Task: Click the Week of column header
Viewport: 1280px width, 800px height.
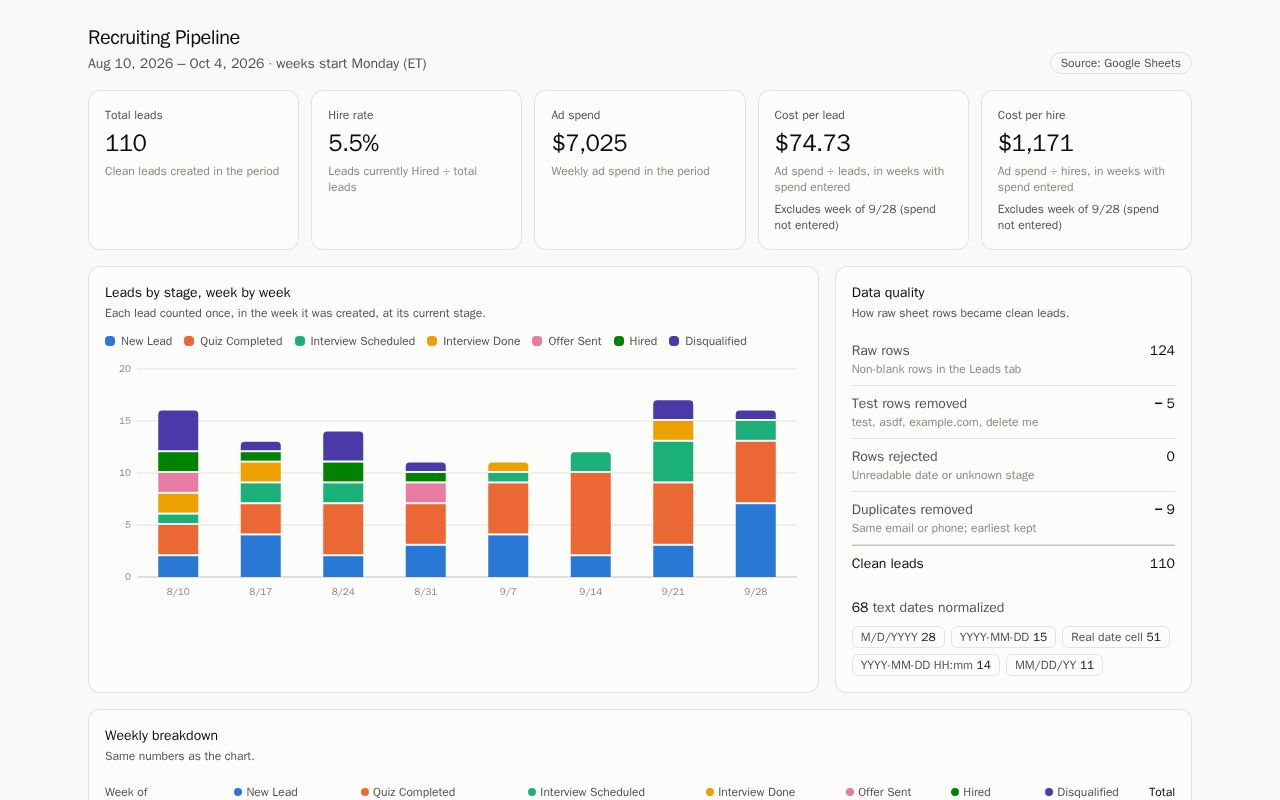Action: coord(126,792)
